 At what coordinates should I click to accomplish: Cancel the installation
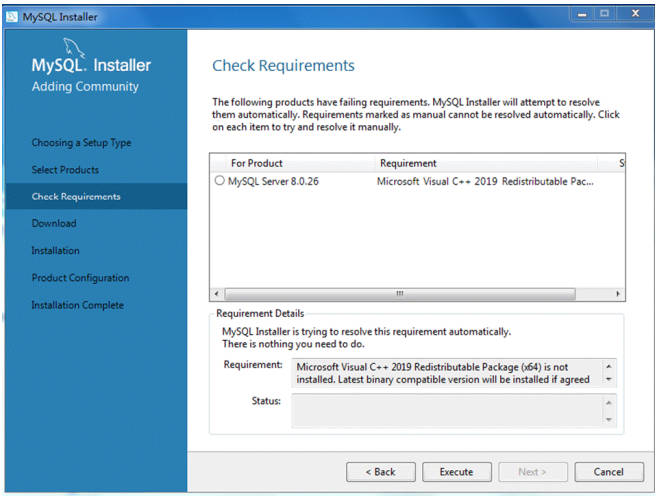pyautogui.click(x=609, y=472)
